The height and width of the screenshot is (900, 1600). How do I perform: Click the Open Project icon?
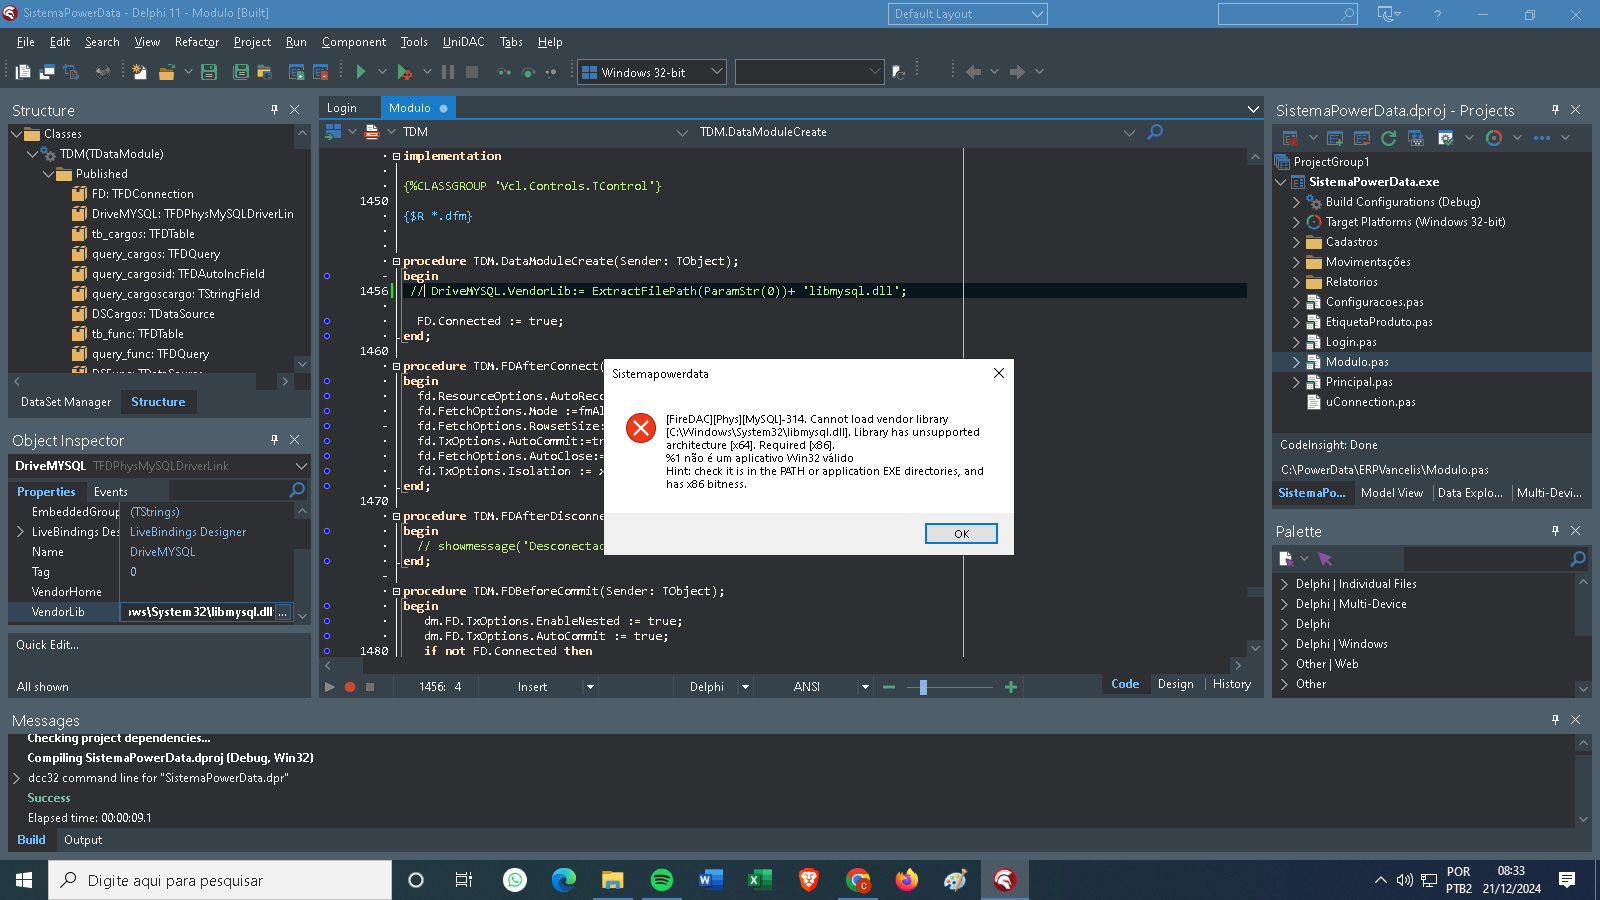(265, 71)
